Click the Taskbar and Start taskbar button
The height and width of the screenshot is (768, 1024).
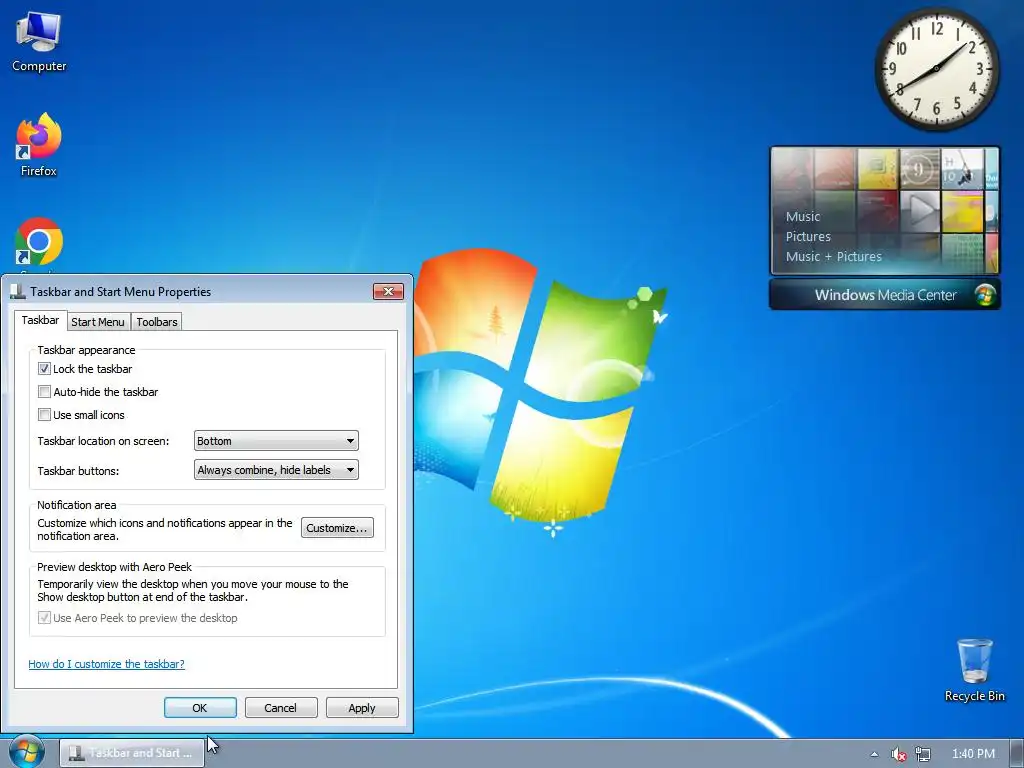(x=132, y=753)
